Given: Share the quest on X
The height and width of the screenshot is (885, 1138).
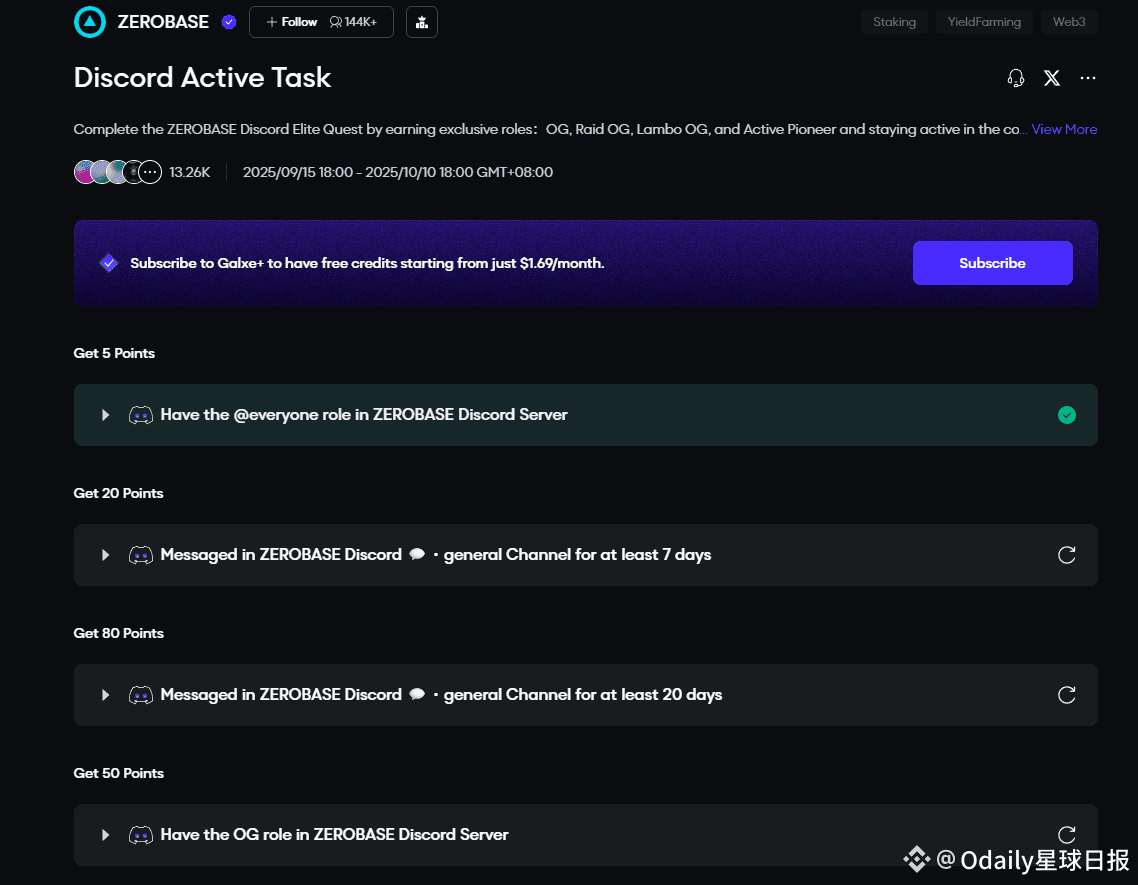Looking at the screenshot, I should coord(1052,78).
